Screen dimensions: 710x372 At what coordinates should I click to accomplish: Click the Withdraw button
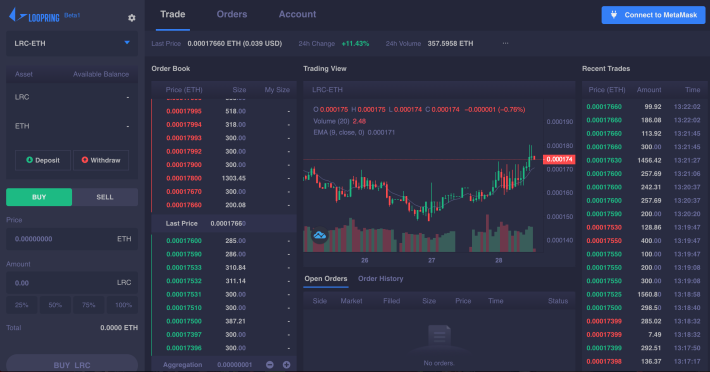pyautogui.click(x=101, y=160)
